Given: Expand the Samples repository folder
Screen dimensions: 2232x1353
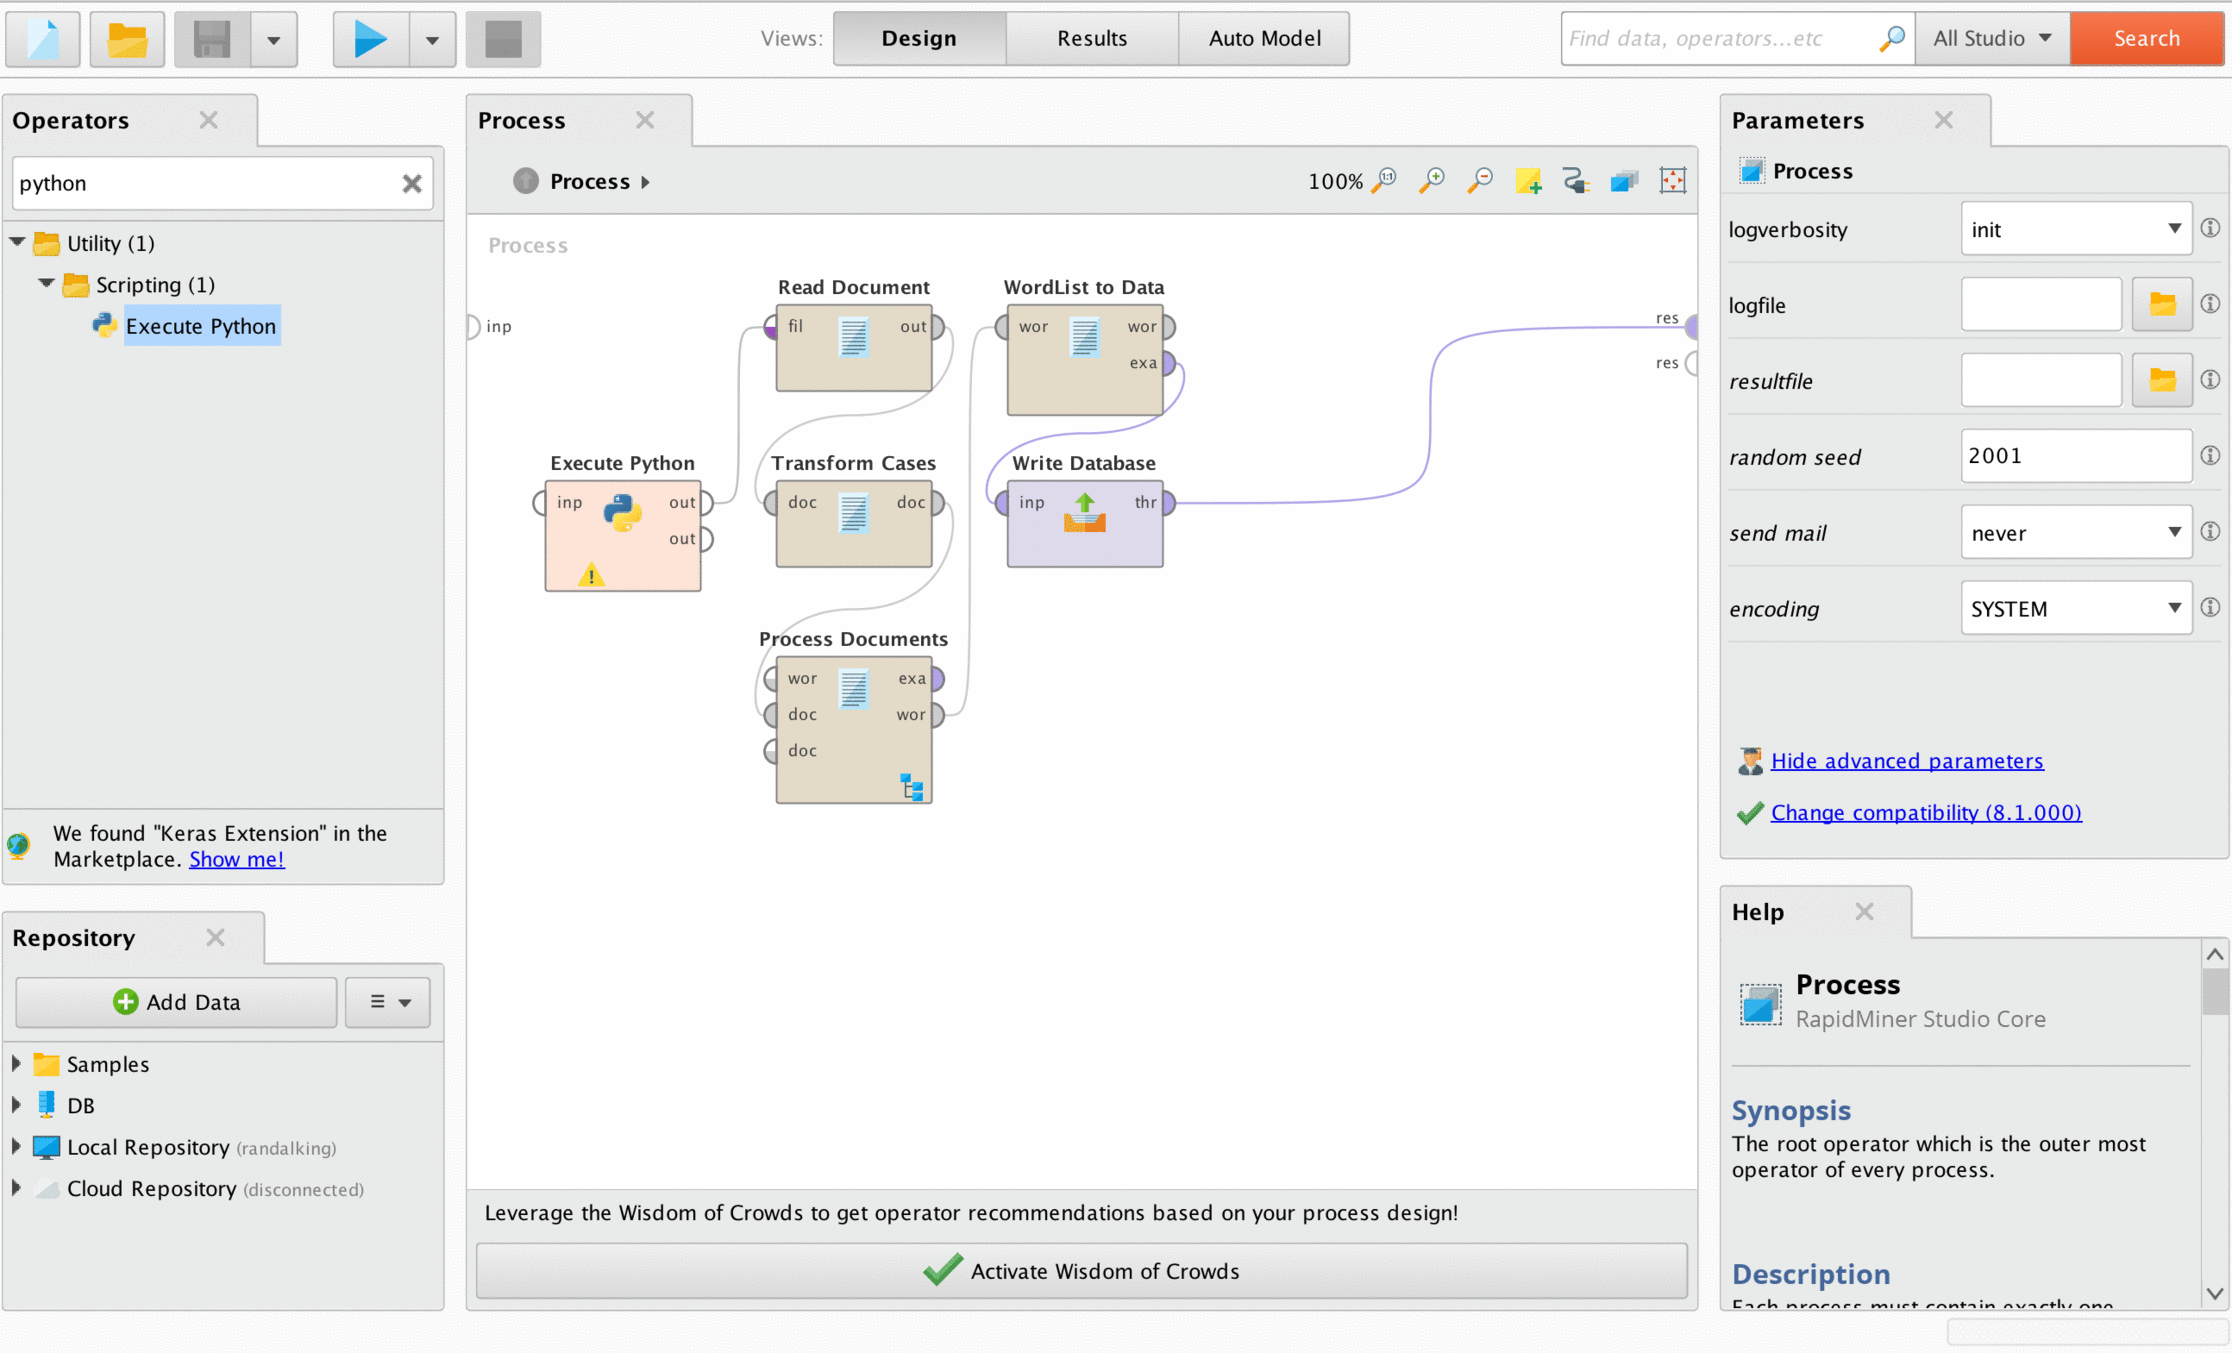Looking at the screenshot, I should [x=16, y=1063].
